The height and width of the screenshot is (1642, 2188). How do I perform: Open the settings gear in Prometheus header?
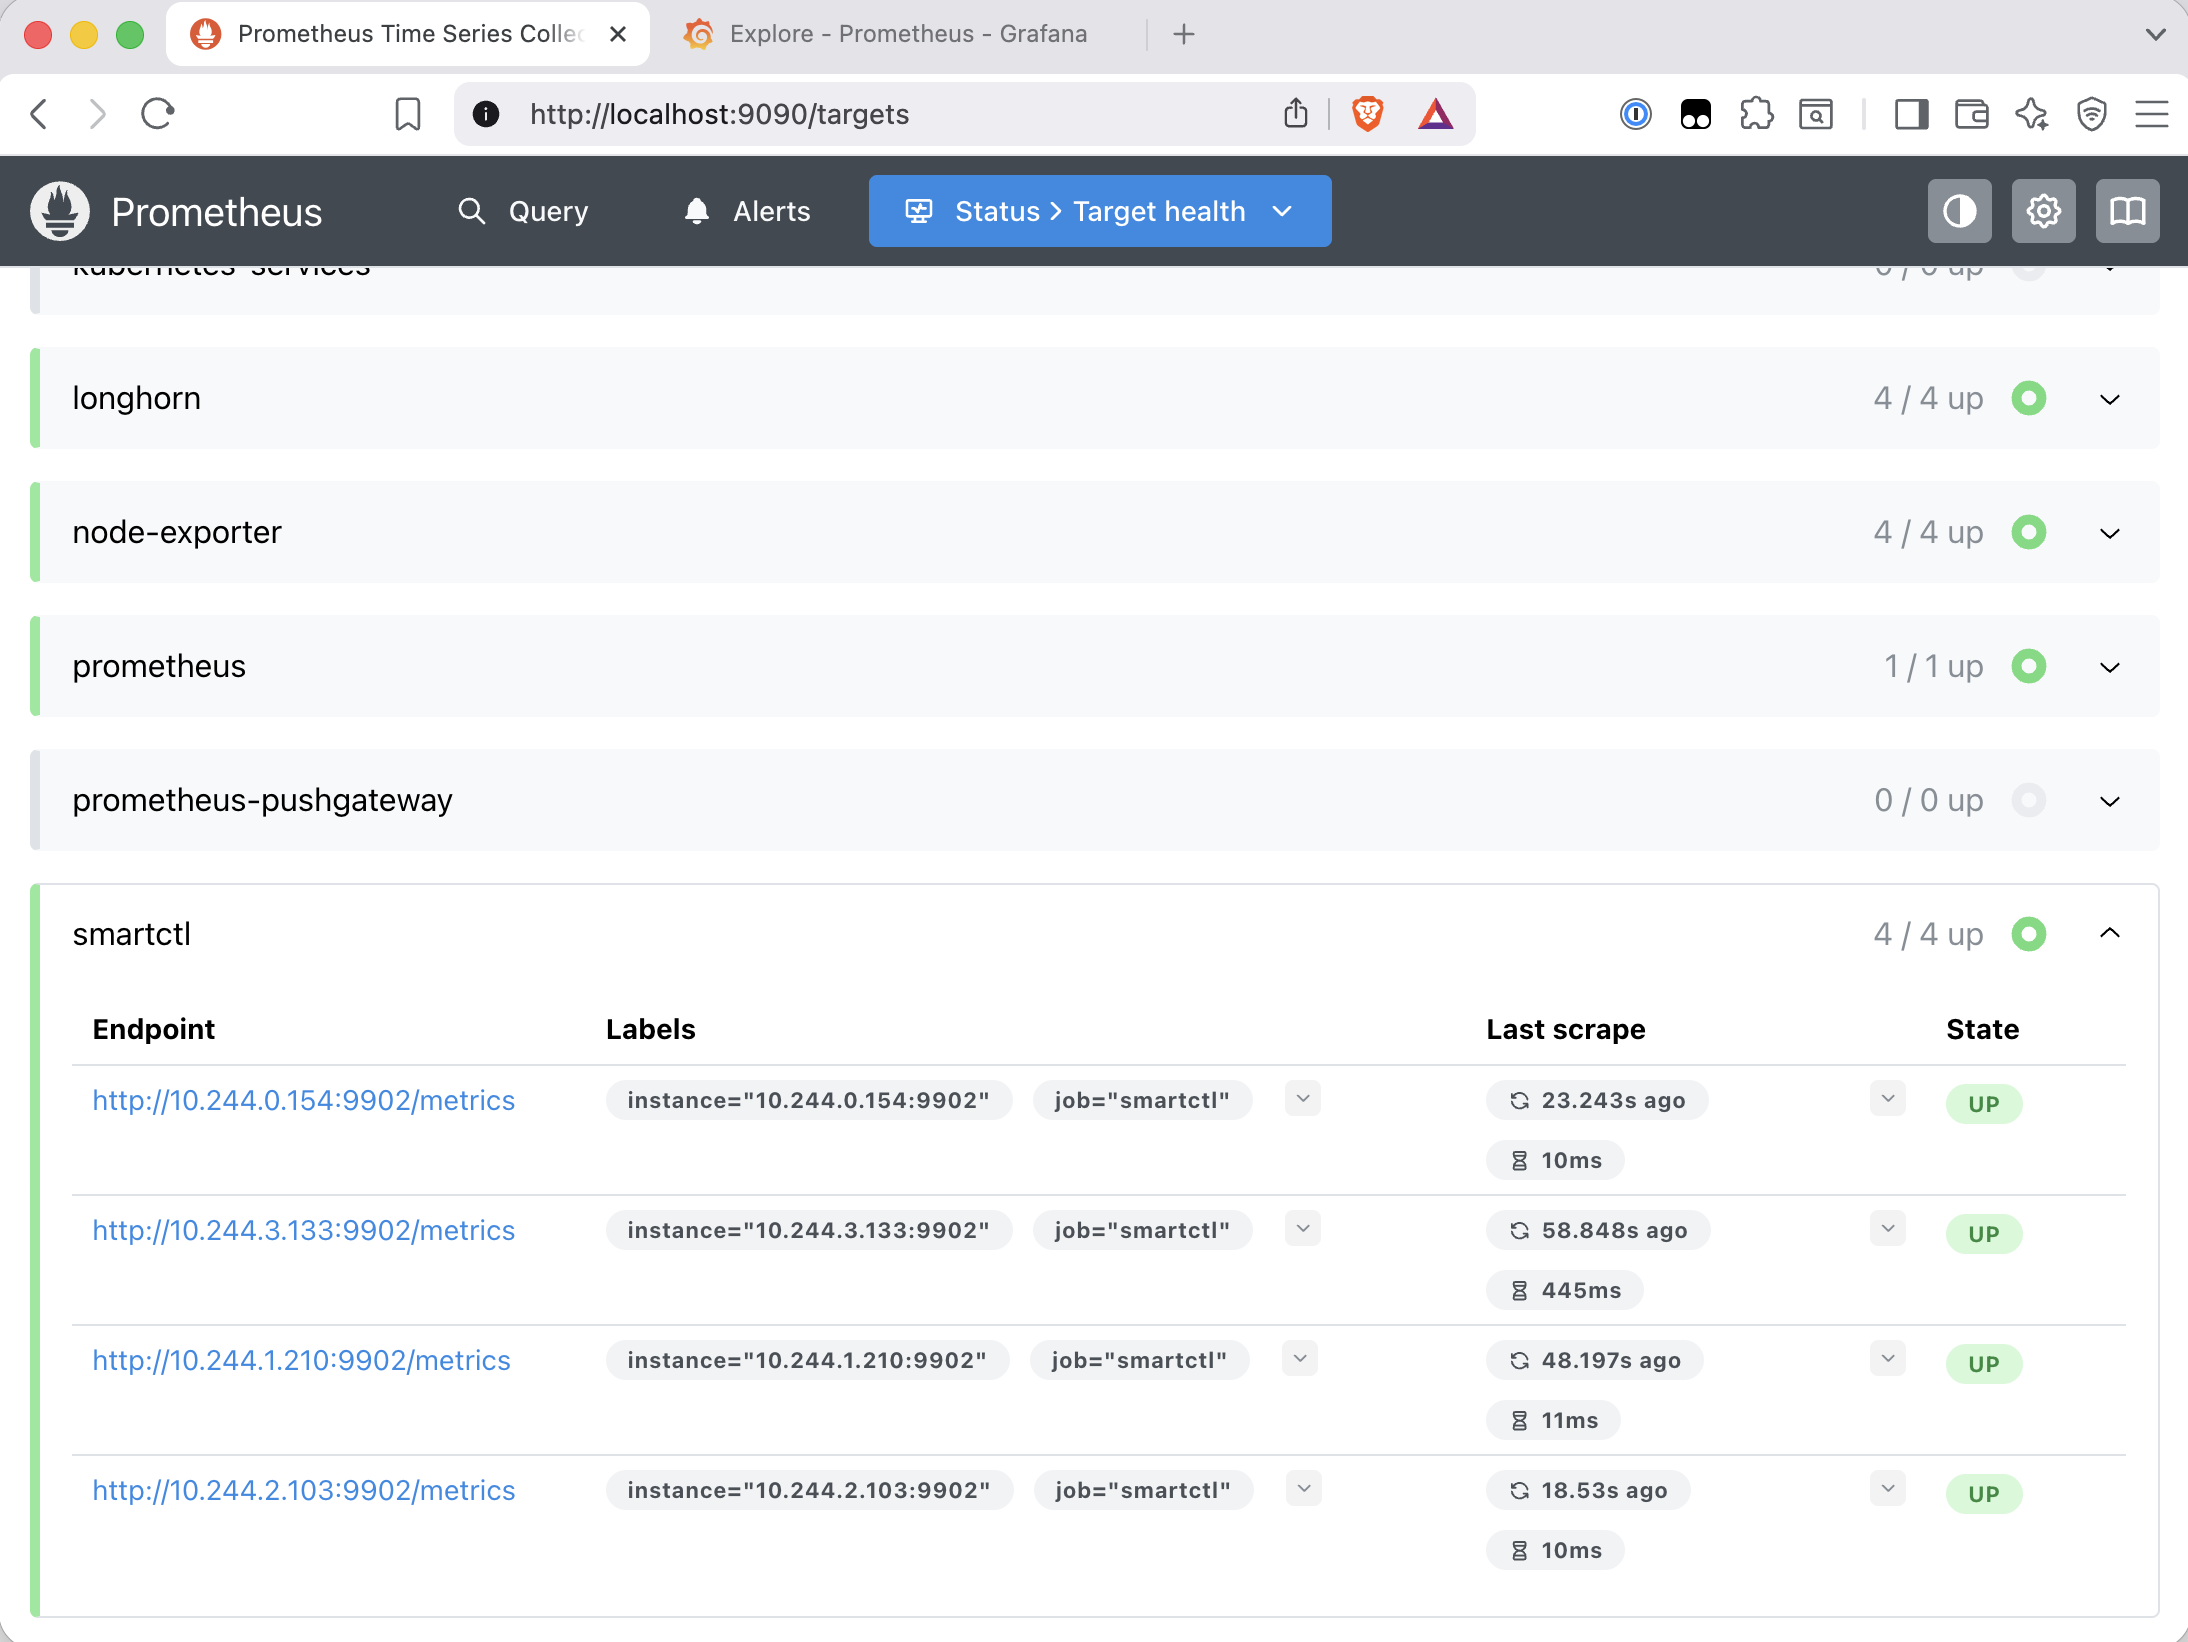click(x=2043, y=211)
